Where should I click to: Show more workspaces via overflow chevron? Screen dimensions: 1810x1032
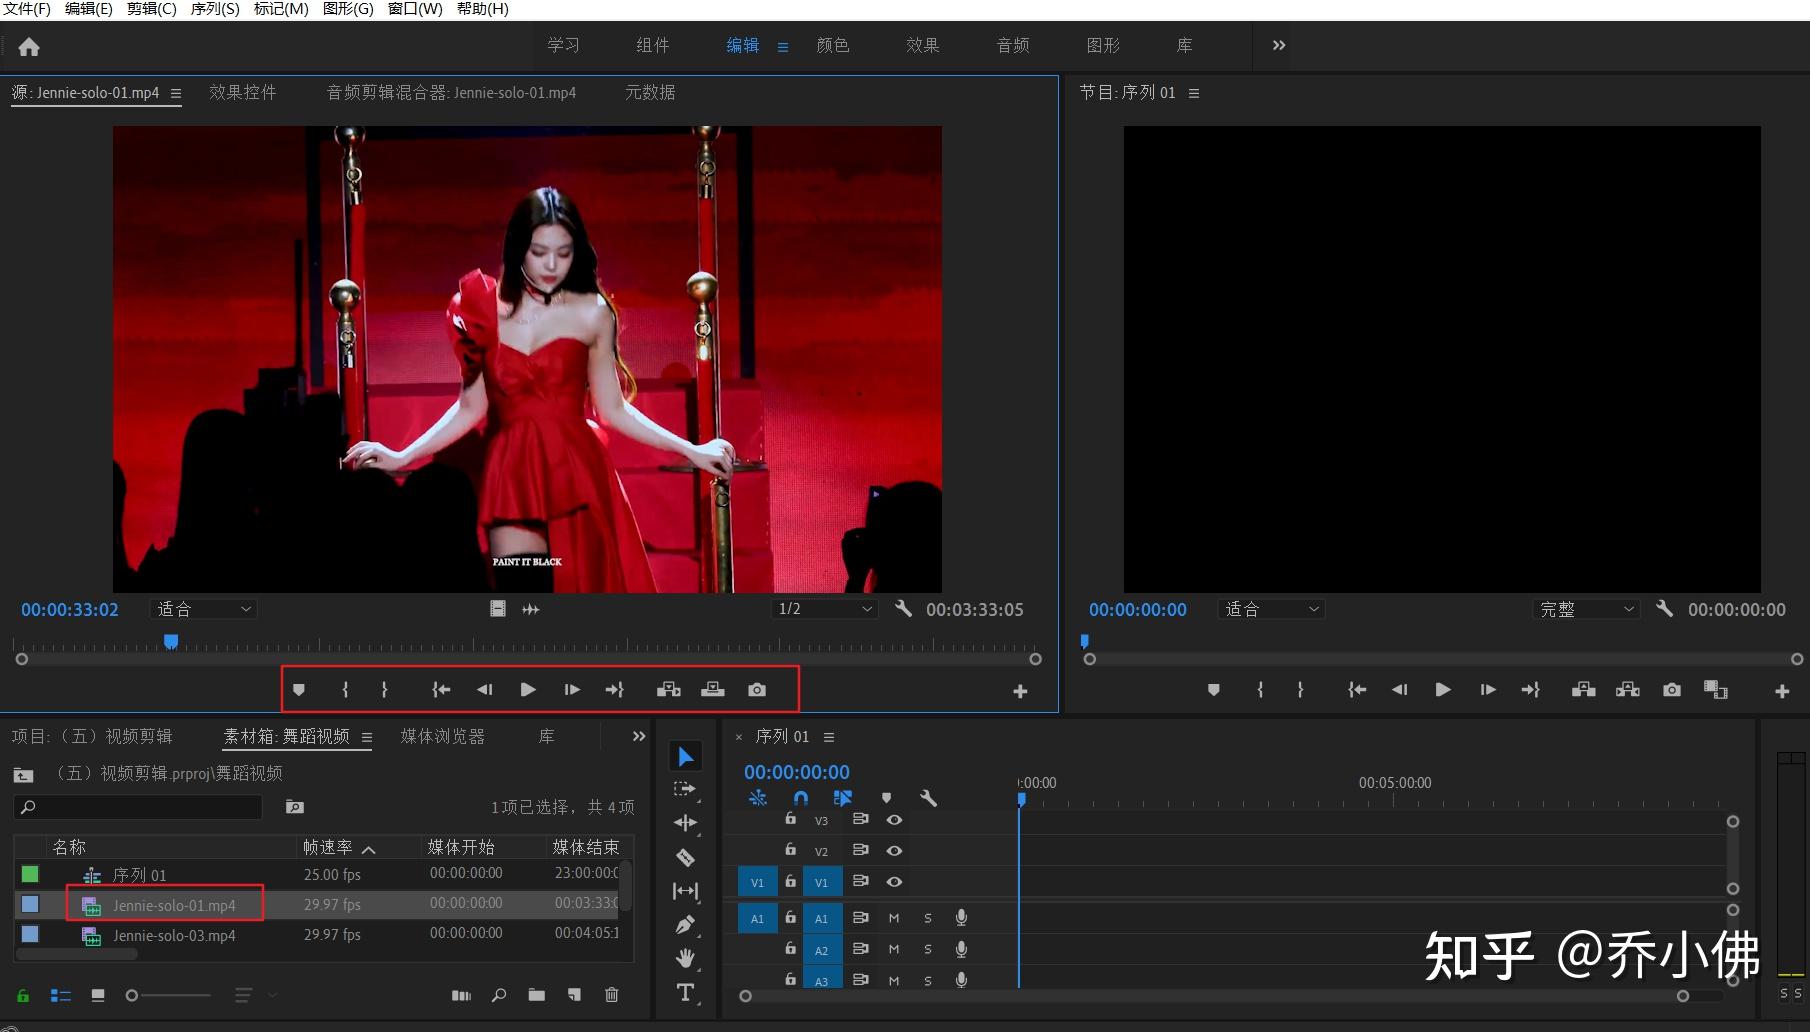(x=1279, y=45)
